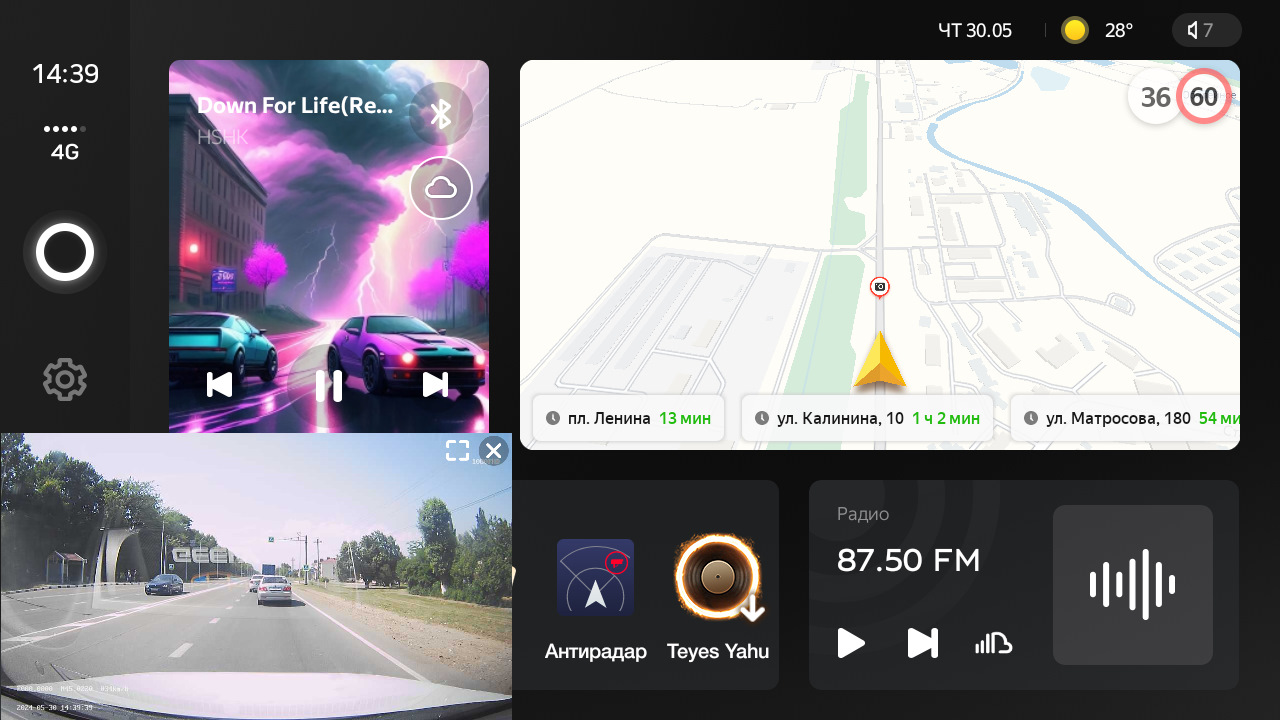Open the weather sun icon

1075,30
